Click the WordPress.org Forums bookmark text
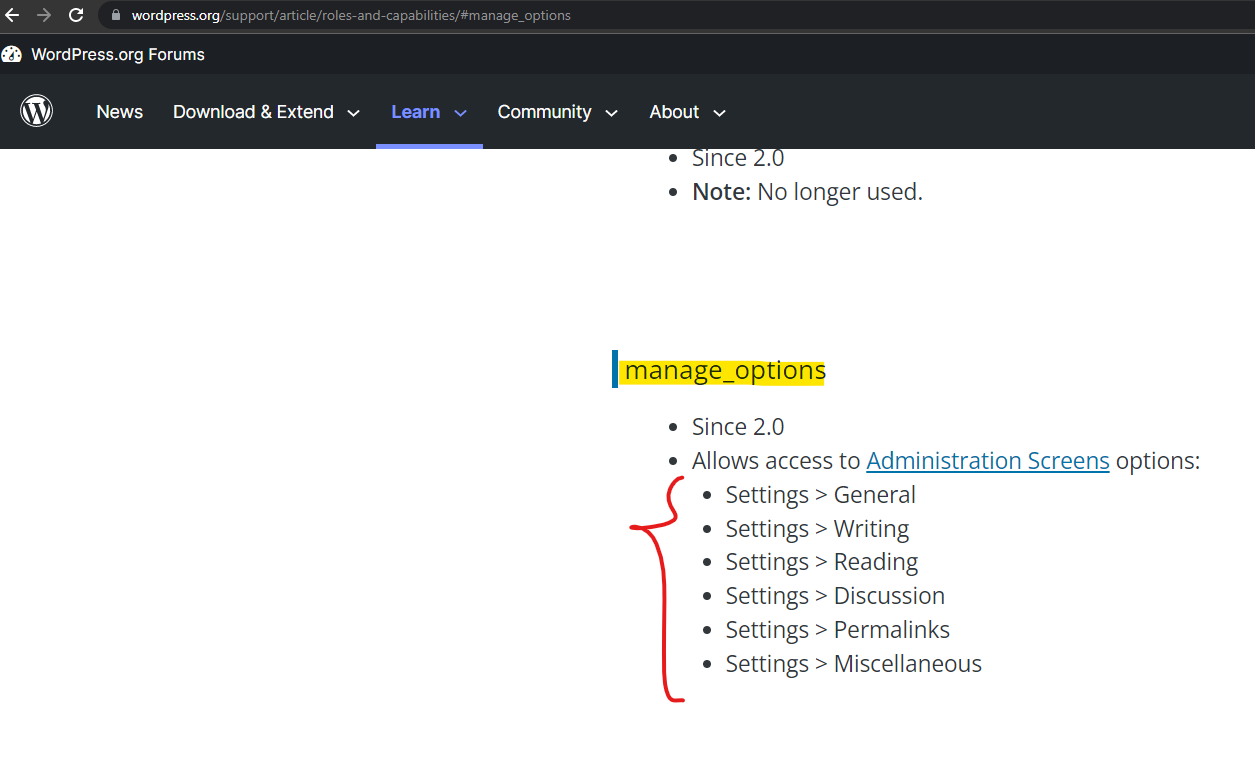This screenshot has height=764, width=1255. [x=118, y=54]
